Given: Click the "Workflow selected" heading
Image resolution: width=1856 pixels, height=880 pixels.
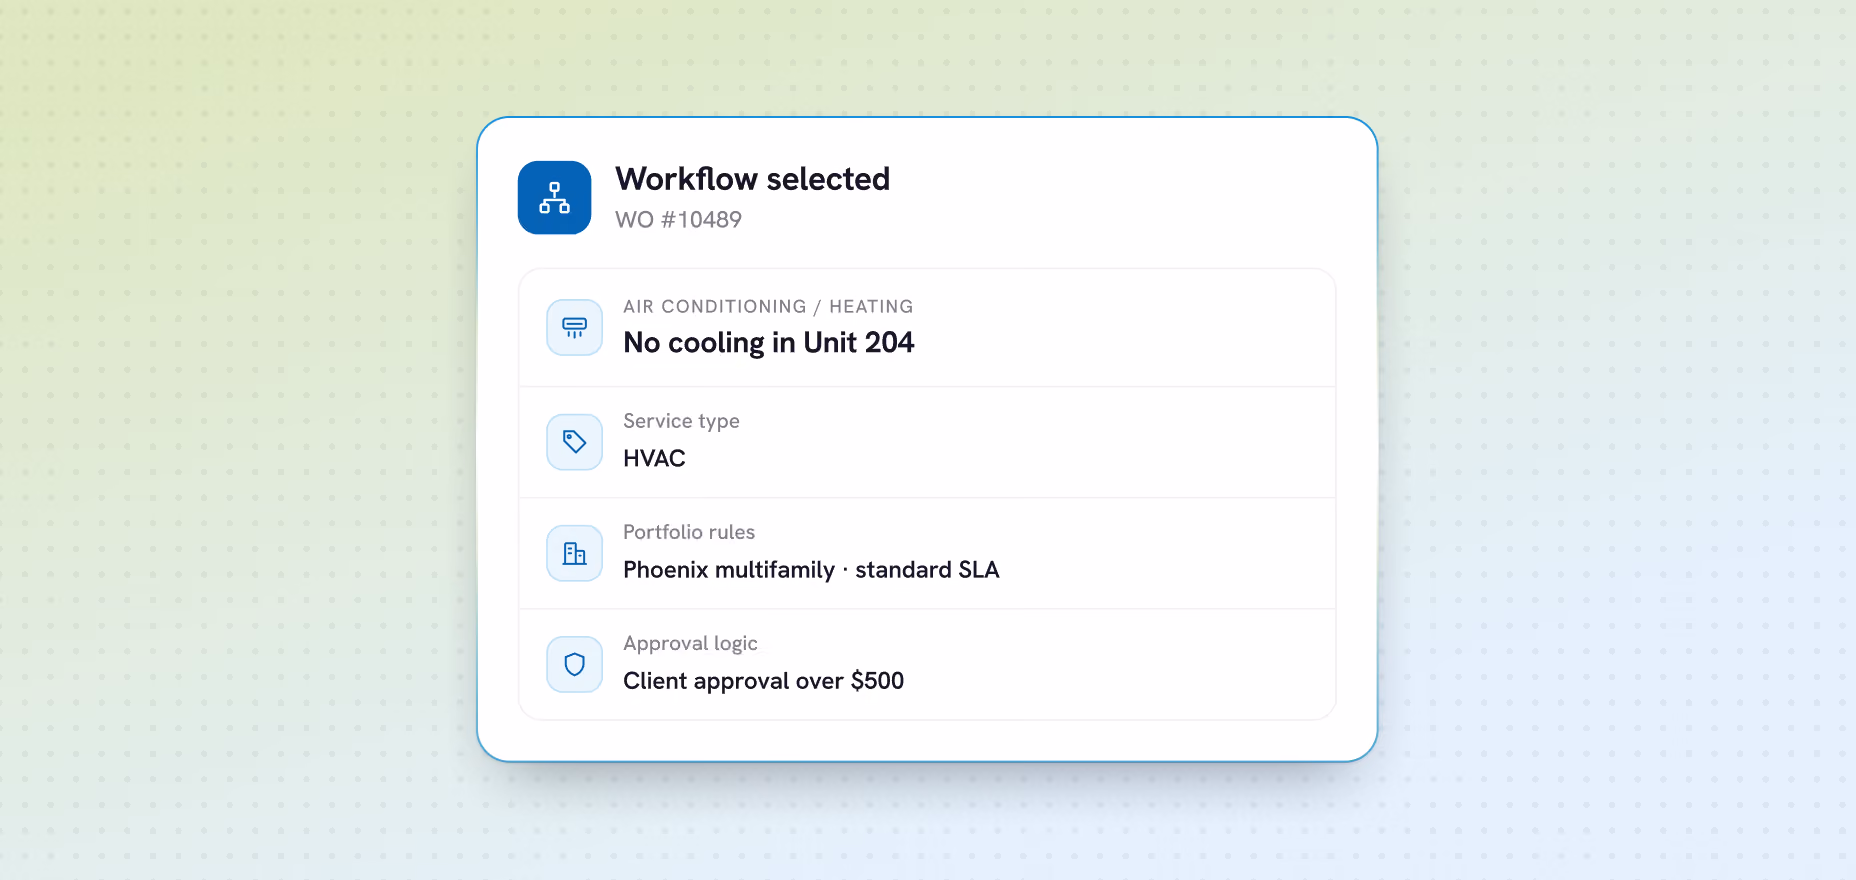Looking at the screenshot, I should tap(753, 179).
